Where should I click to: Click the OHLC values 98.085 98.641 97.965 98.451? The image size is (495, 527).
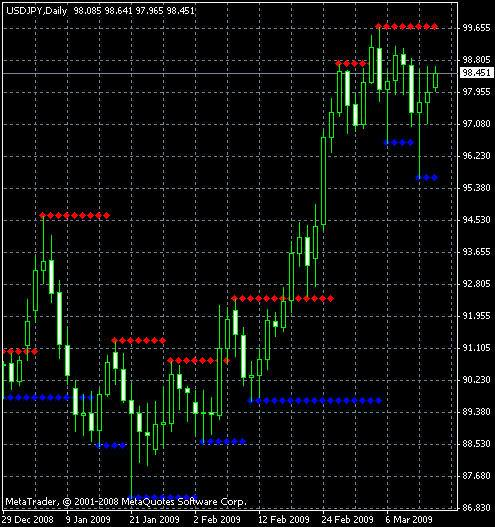point(134,11)
